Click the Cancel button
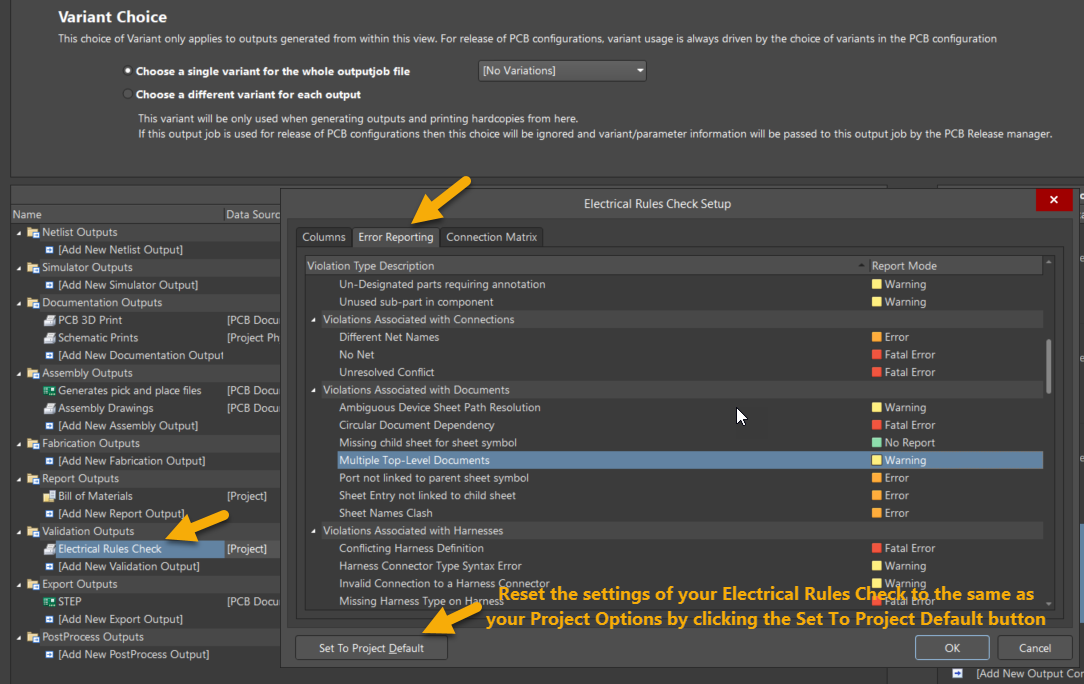 1034,648
